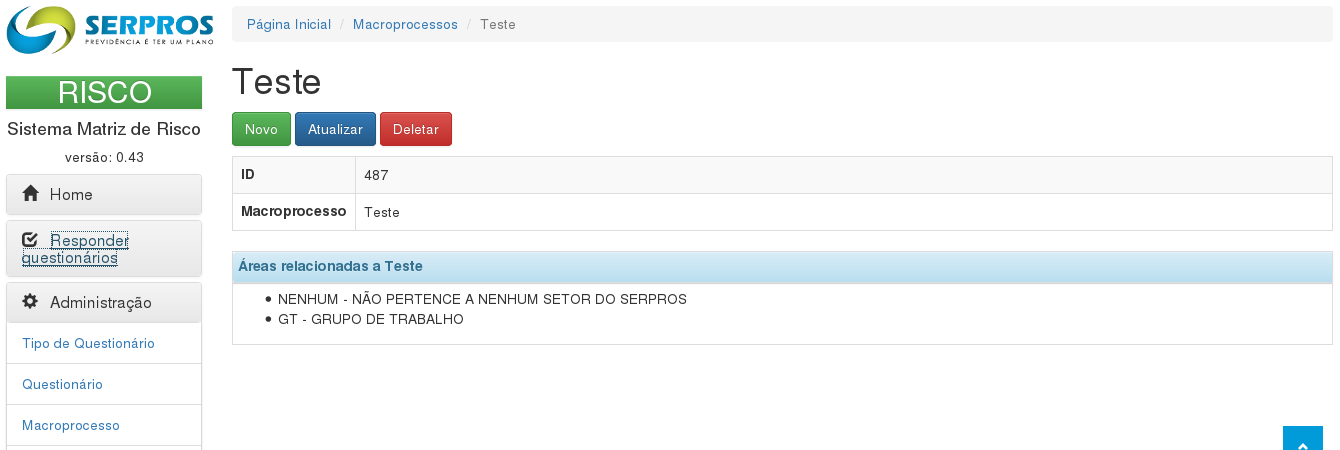Click the GT - GRUPO DE TRABALHO item

coord(370,319)
